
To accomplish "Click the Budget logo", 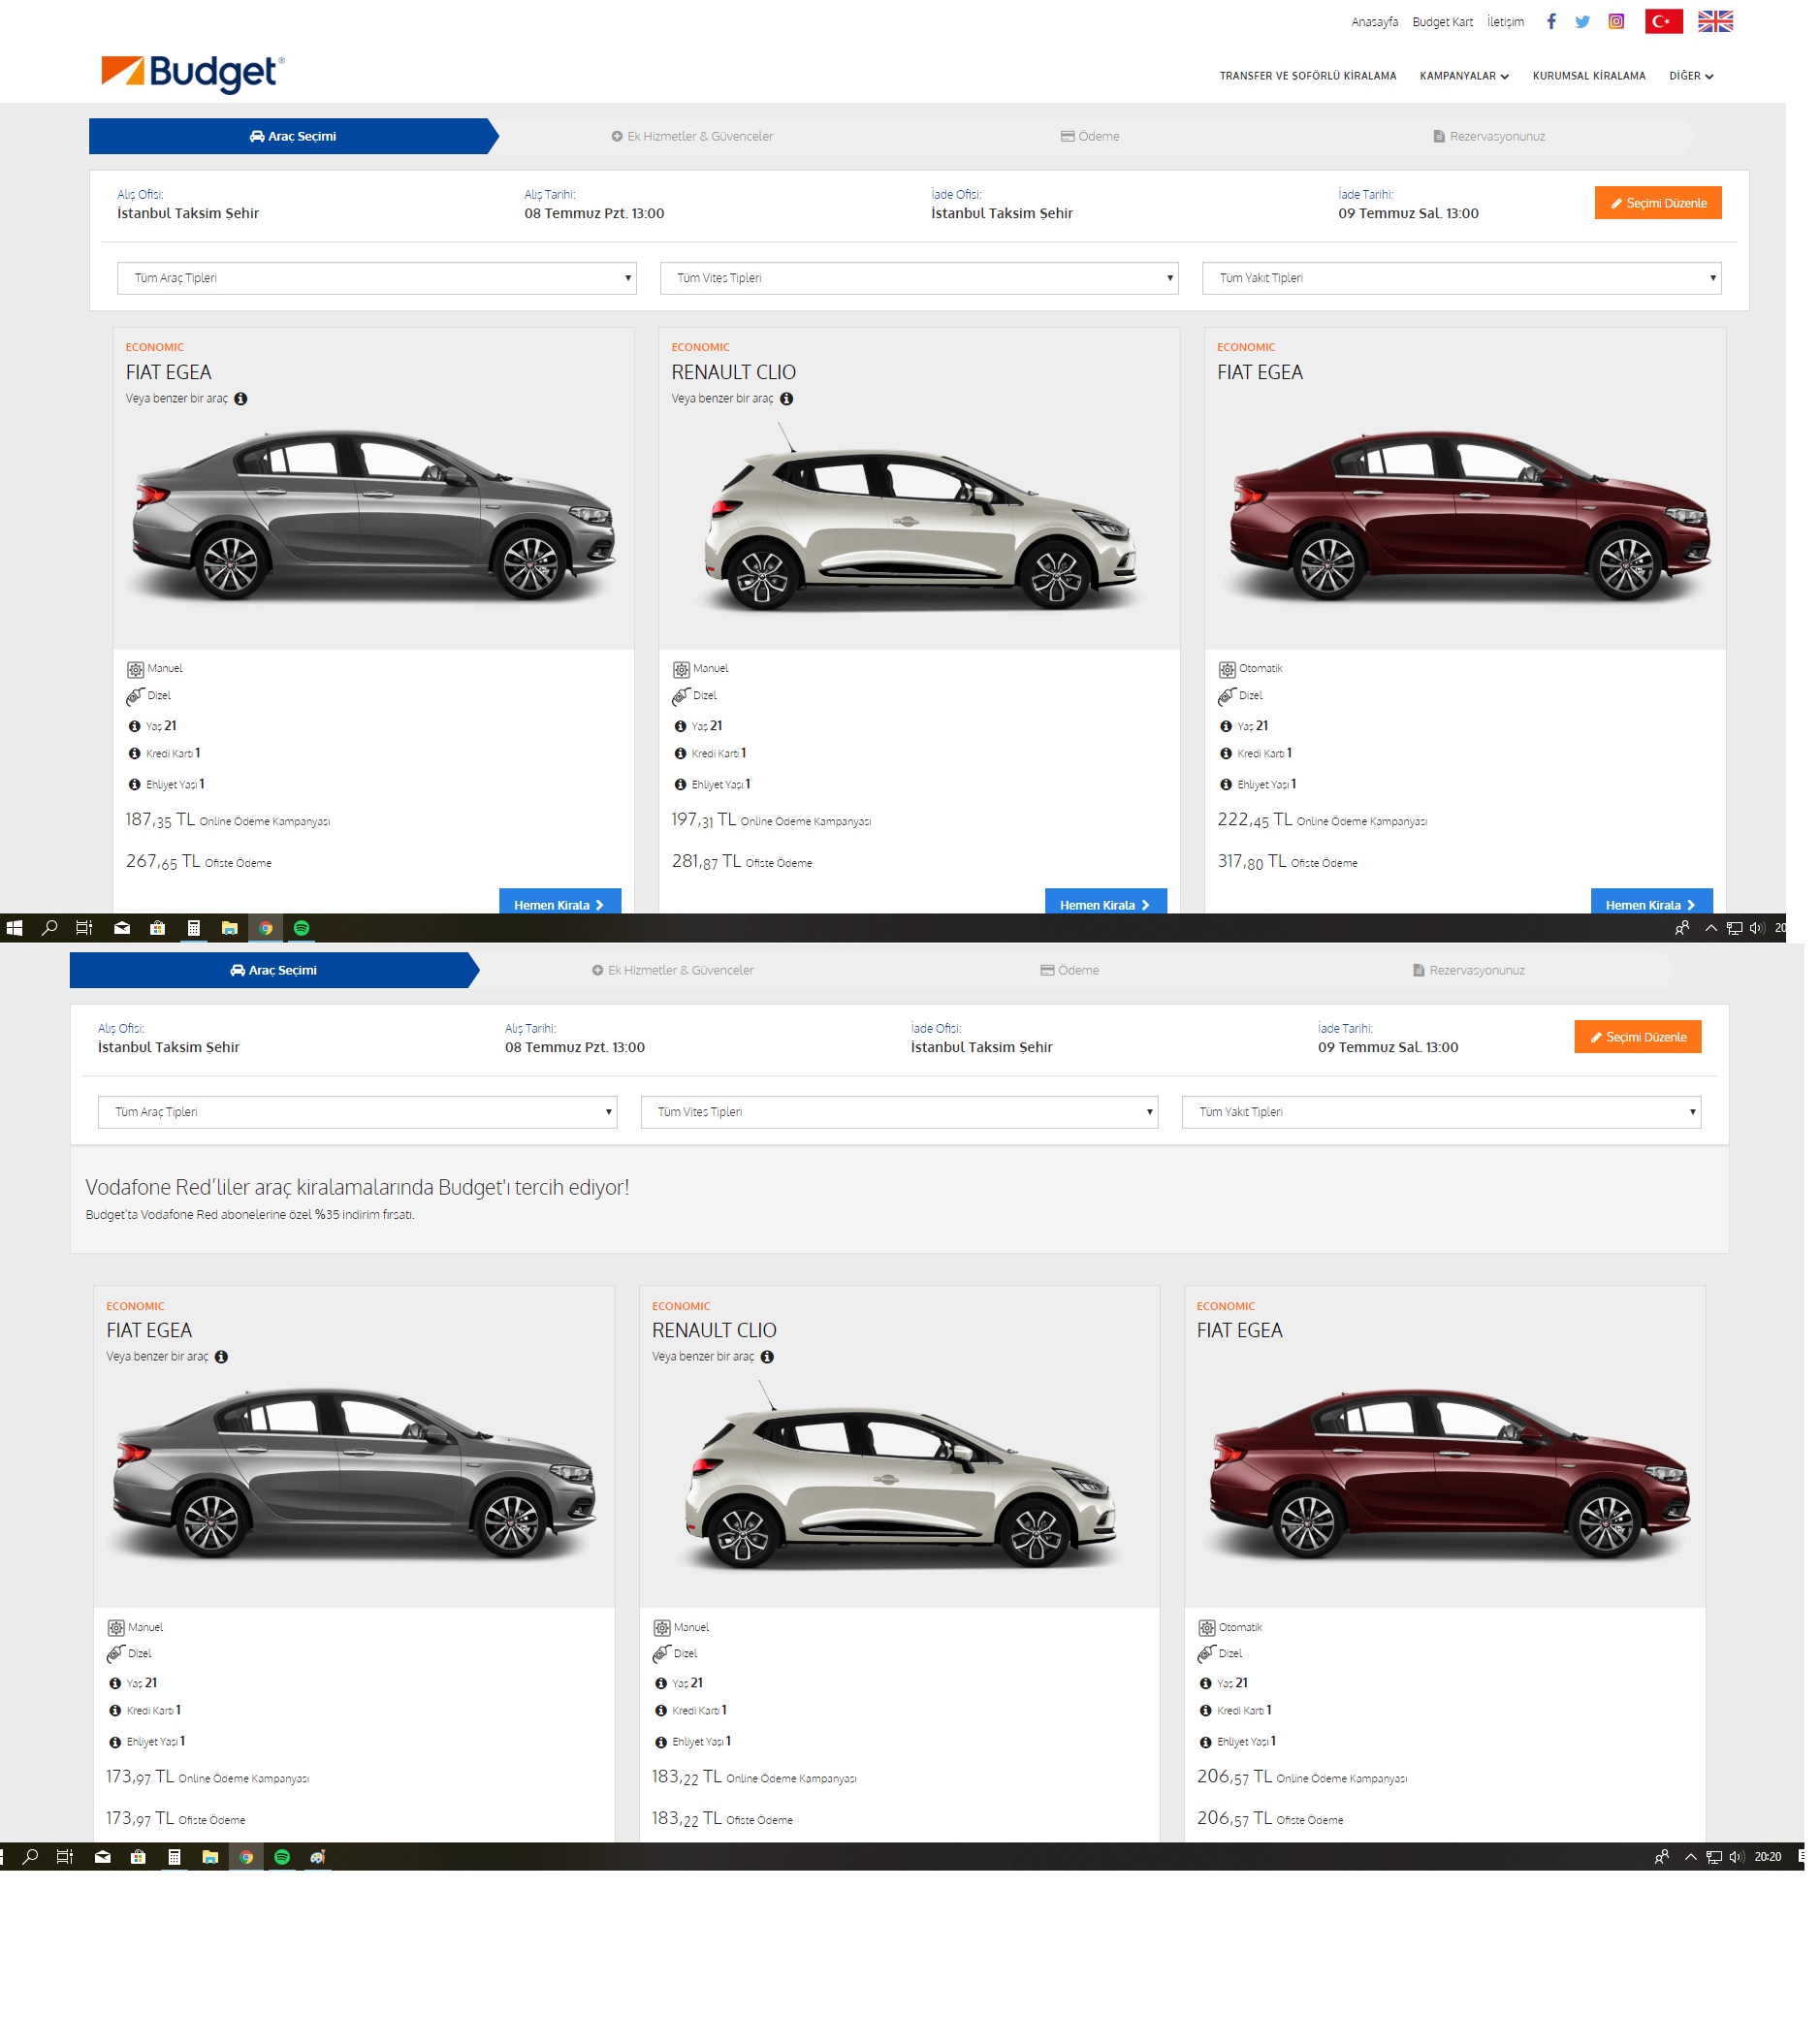I will coord(193,73).
